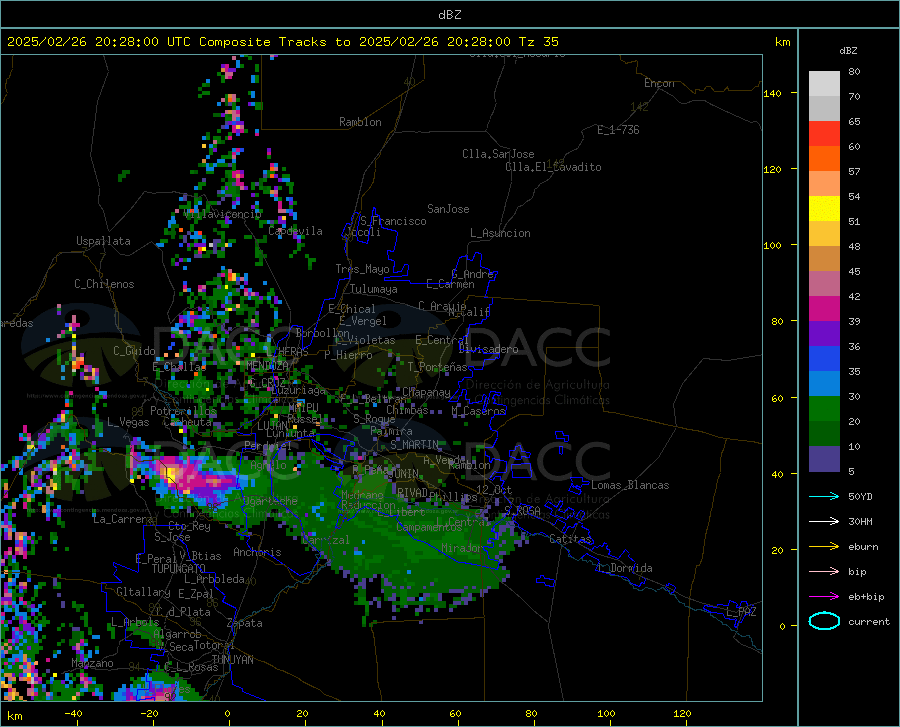Click the legend's dBZ heading
The height and width of the screenshot is (727, 900).
(x=848, y=50)
